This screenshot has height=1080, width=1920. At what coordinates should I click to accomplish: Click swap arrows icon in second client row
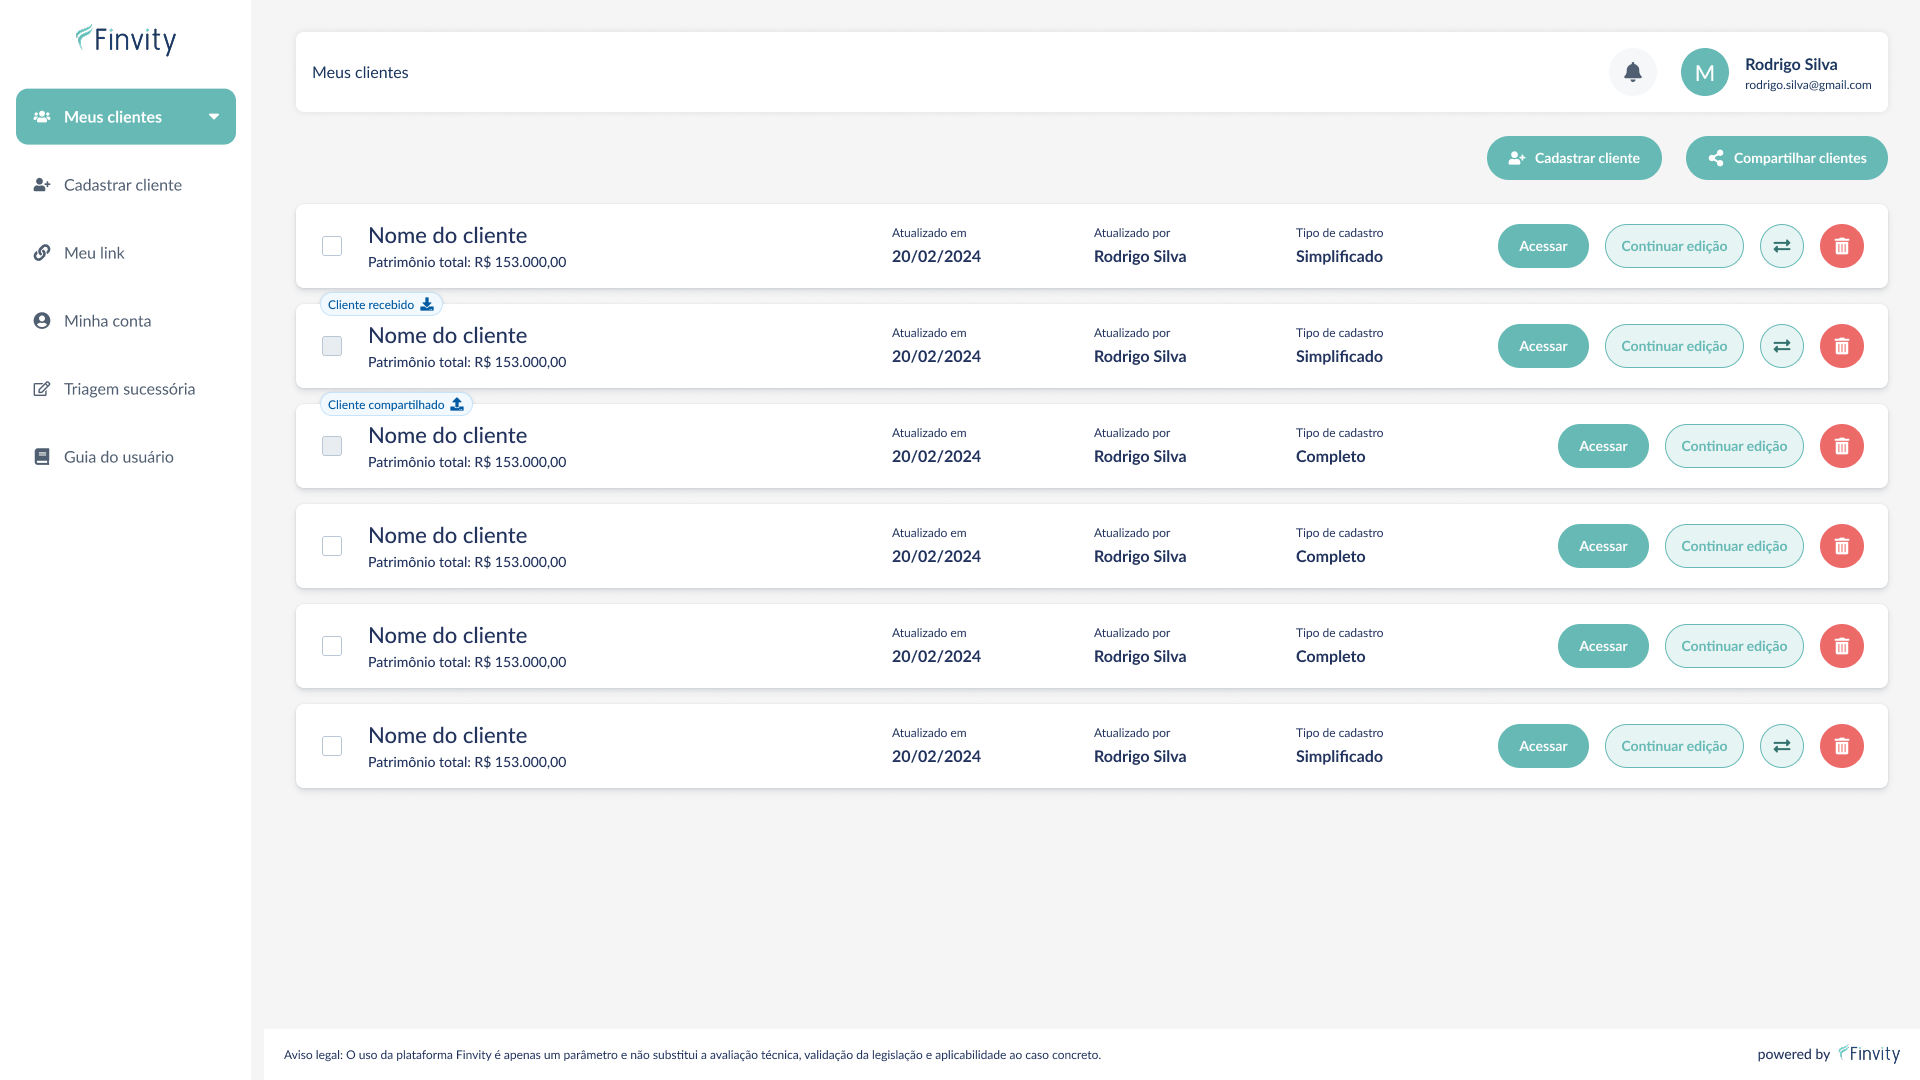pos(1781,346)
